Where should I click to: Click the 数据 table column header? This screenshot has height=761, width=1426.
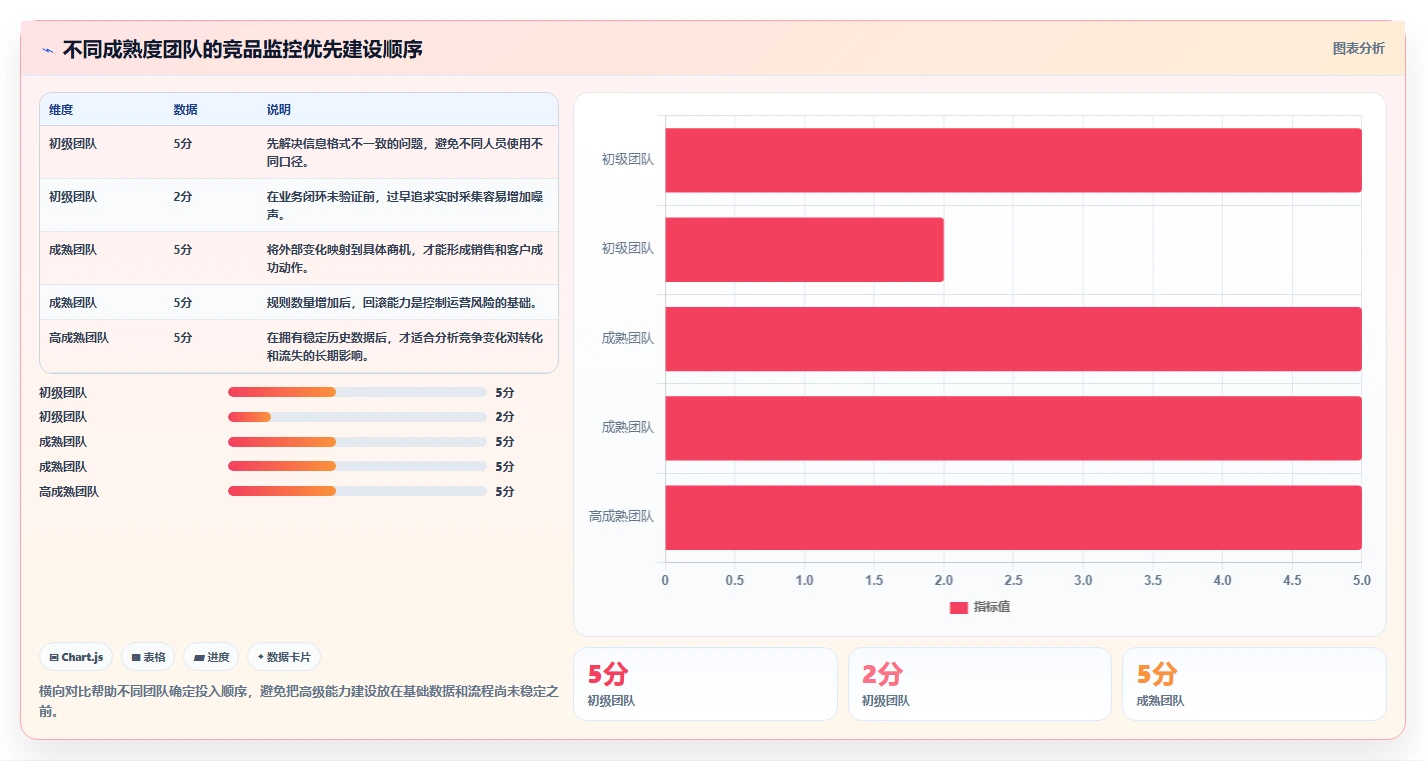click(185, 110)
